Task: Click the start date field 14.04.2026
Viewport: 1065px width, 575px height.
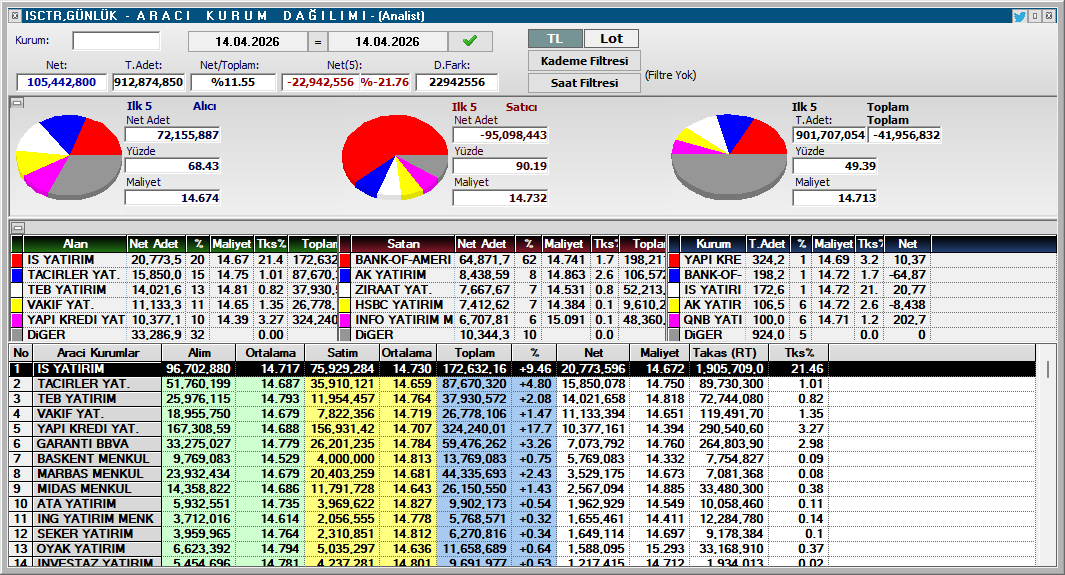Action: tap(247, 42)
